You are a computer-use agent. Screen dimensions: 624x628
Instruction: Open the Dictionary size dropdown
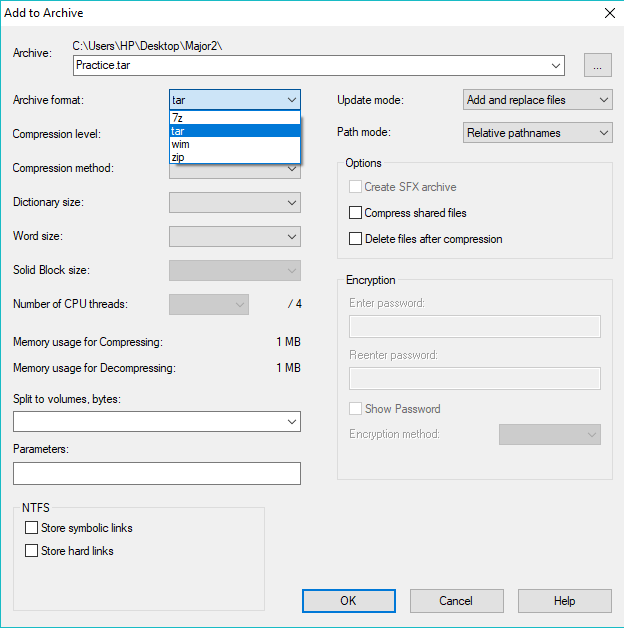pos(235,203)
